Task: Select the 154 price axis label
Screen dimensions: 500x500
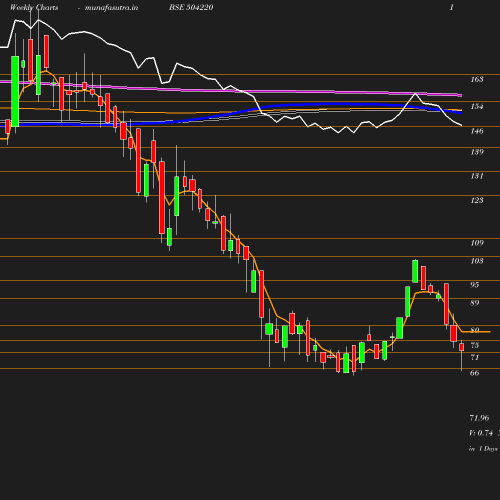Action: 477,106
